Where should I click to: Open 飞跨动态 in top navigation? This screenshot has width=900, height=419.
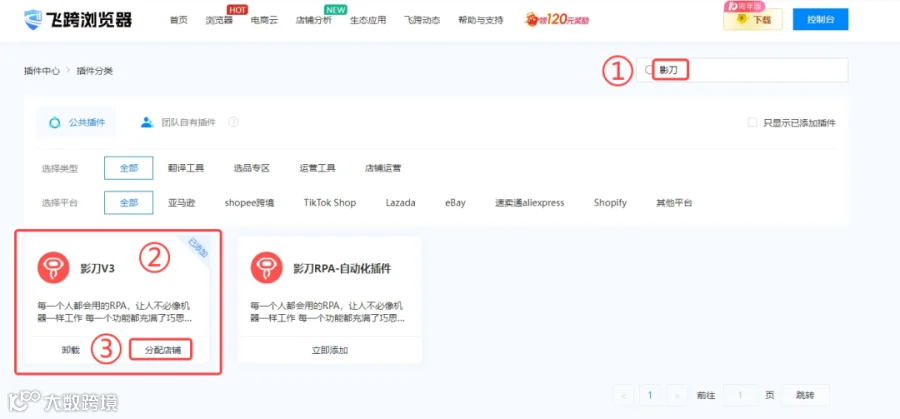[x=422, y=20]
